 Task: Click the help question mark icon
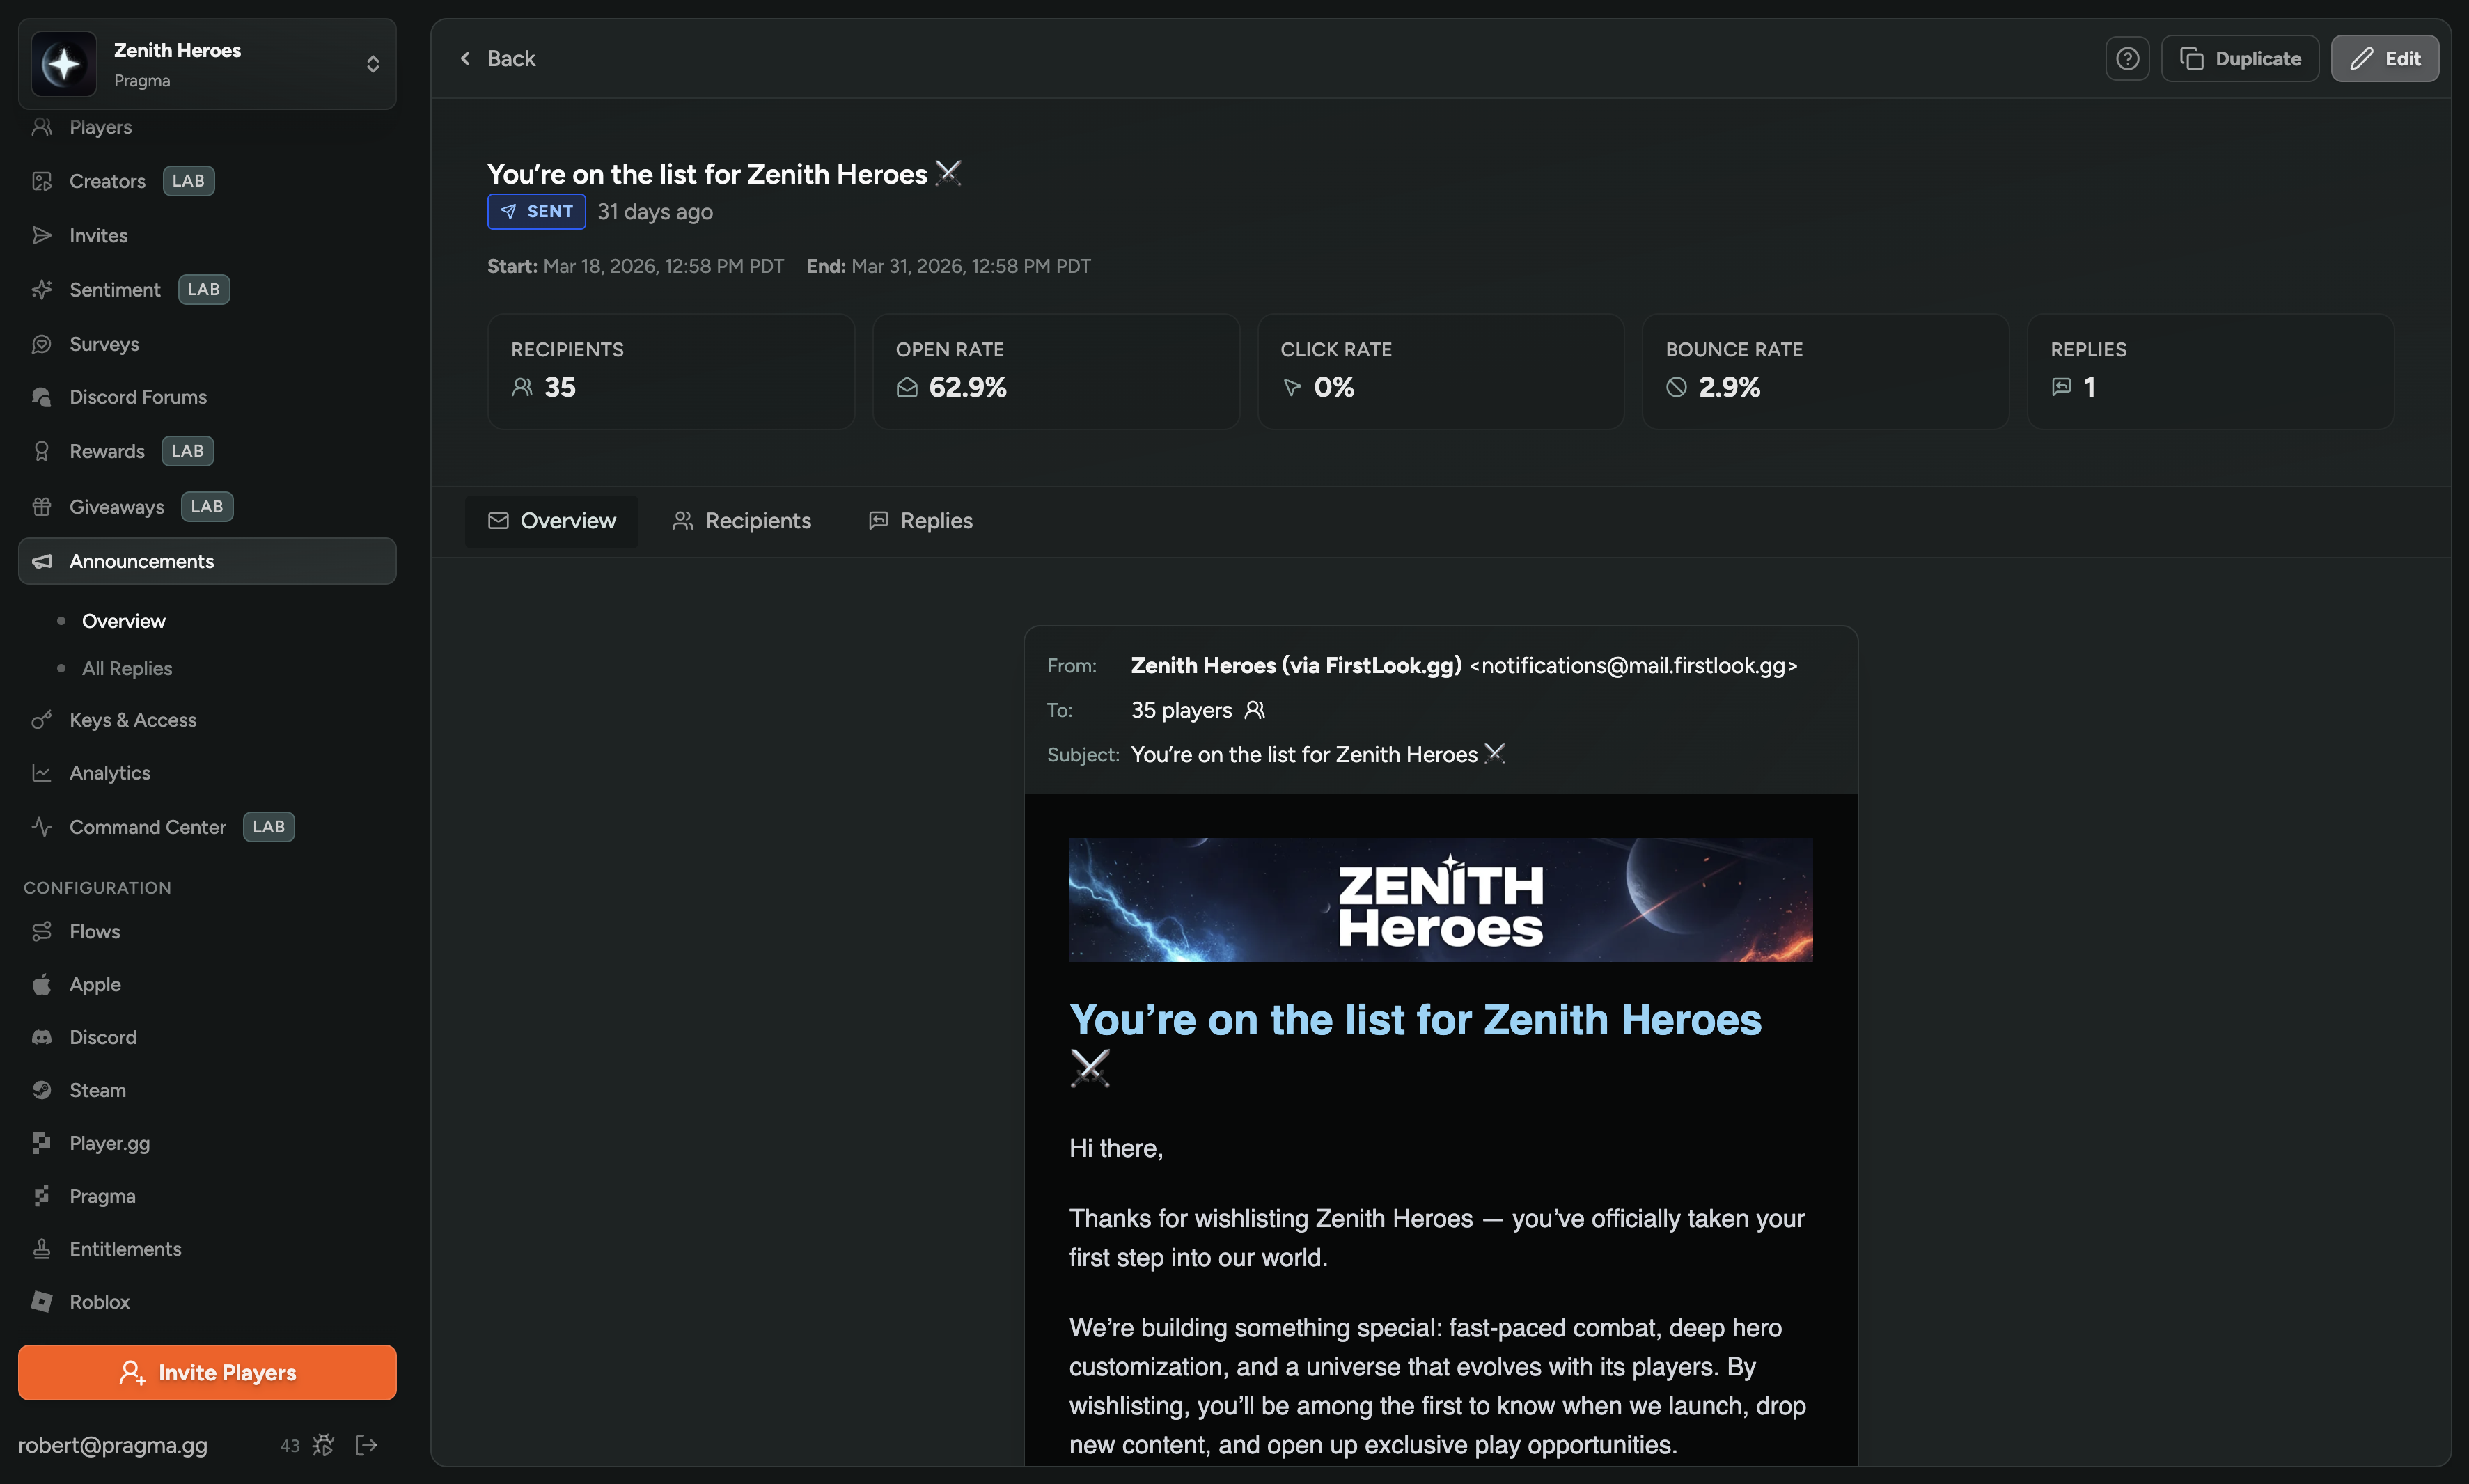pyautogui.click(x=2127, y=59)
